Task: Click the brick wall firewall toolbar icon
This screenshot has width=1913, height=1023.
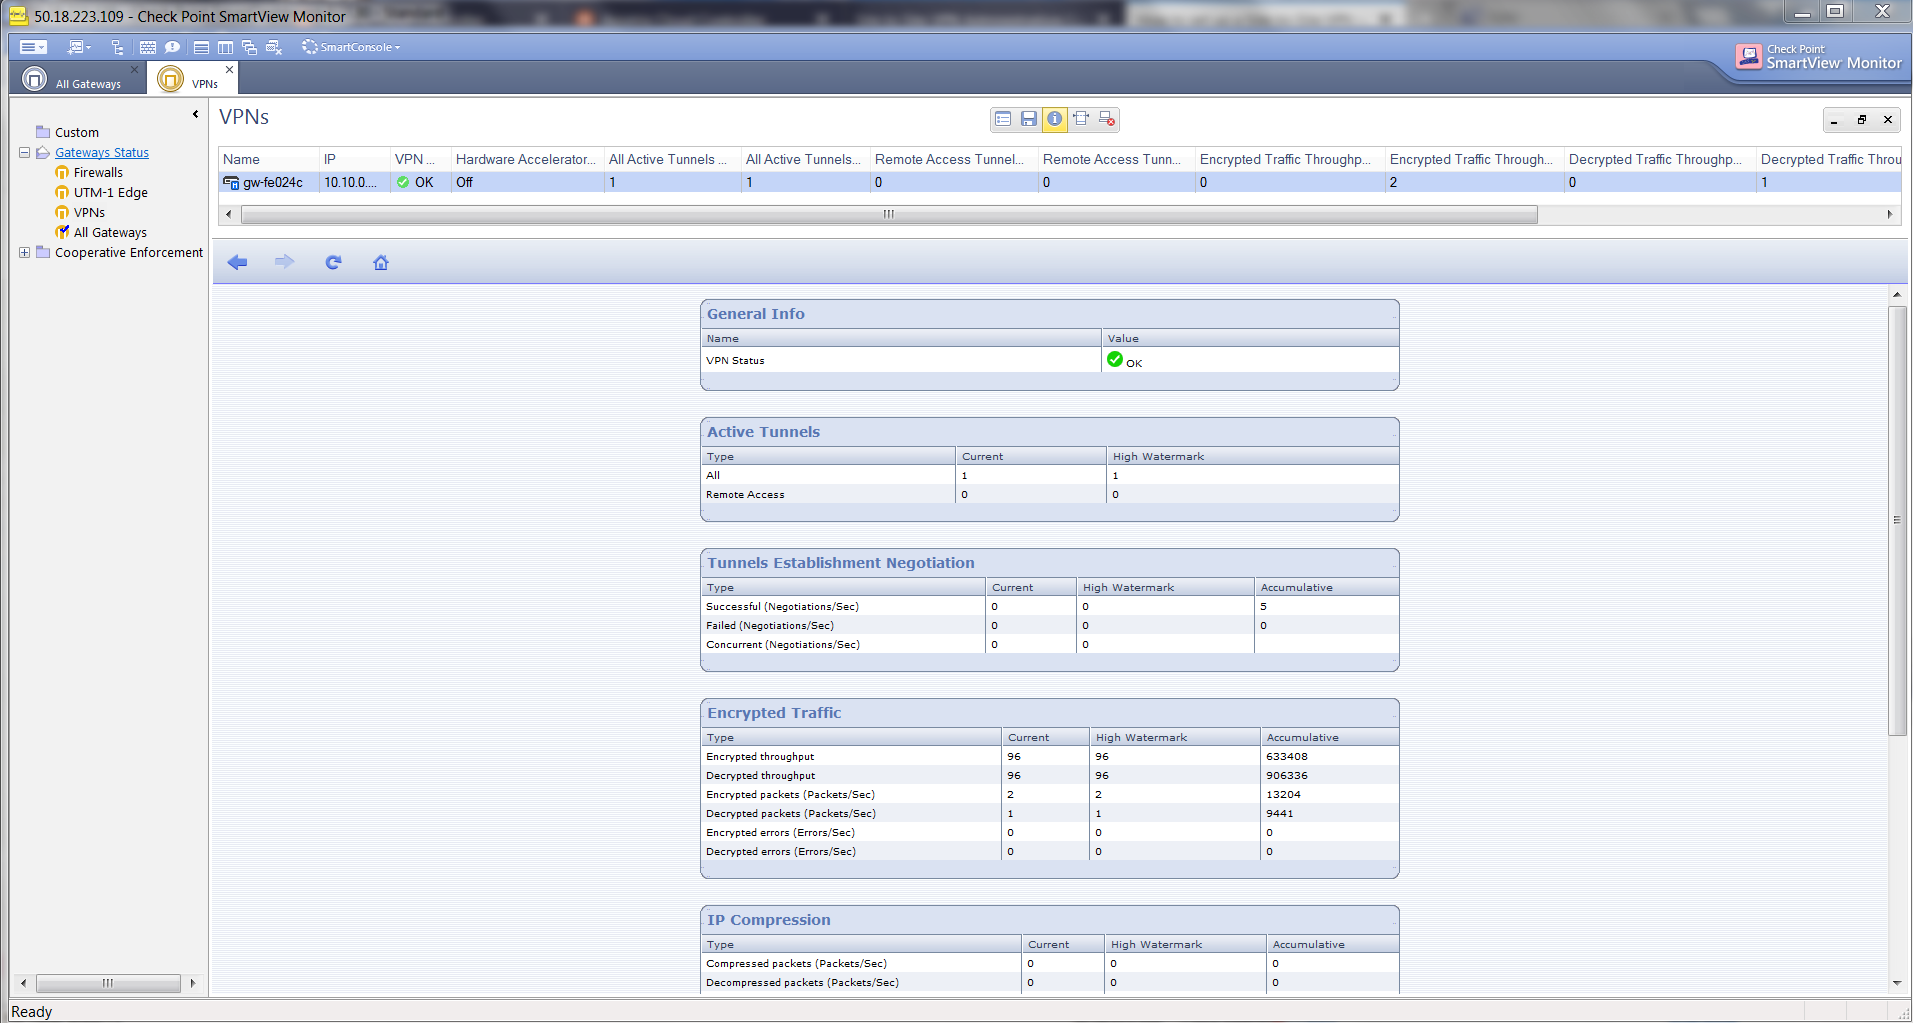Action: point(148,47)
